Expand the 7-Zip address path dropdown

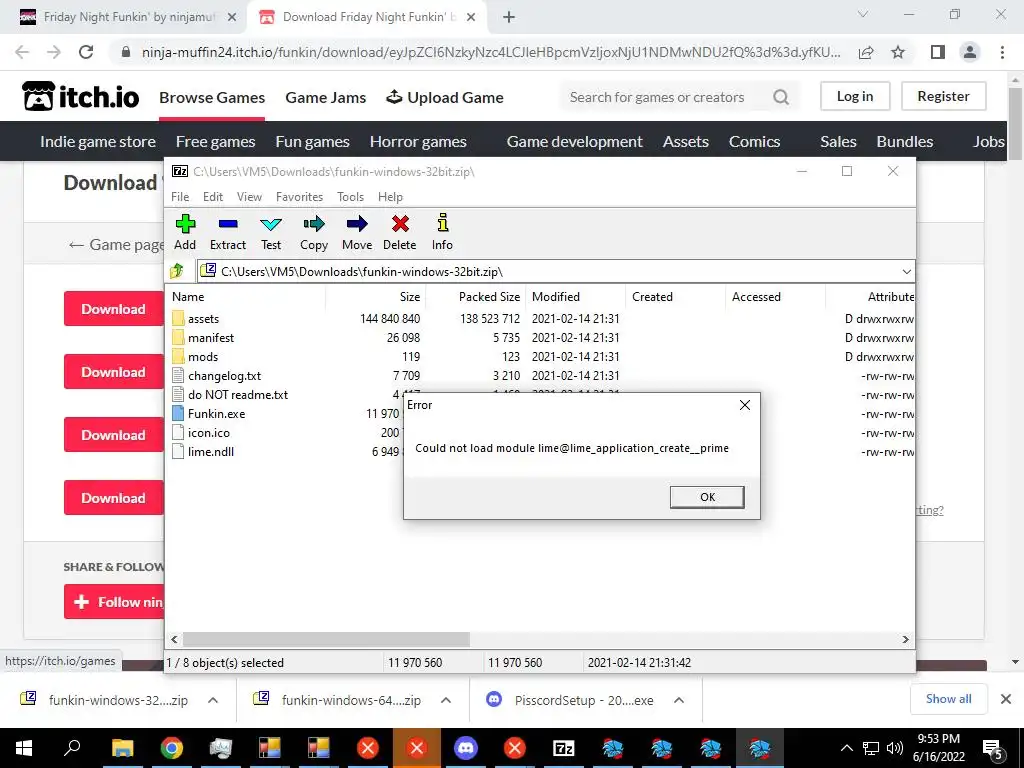906,272
